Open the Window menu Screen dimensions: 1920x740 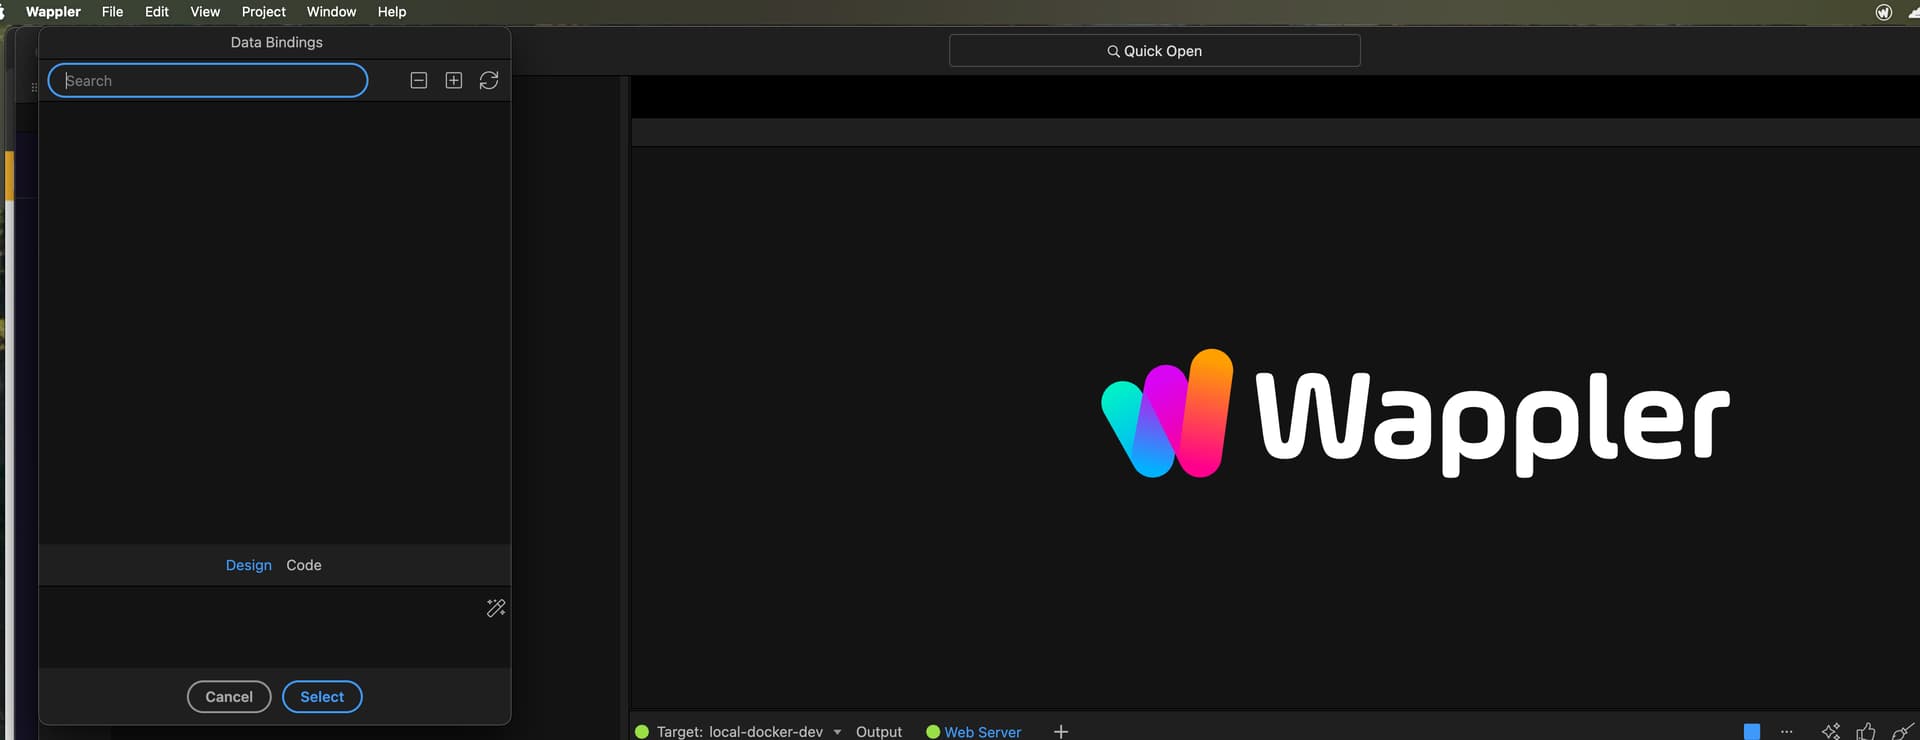[x=331, y=12]
